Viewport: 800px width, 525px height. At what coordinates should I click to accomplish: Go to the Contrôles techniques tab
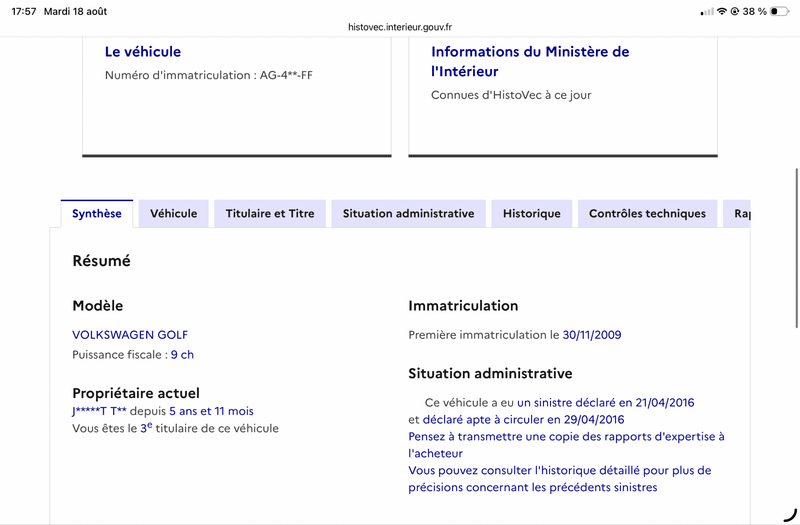647,213
